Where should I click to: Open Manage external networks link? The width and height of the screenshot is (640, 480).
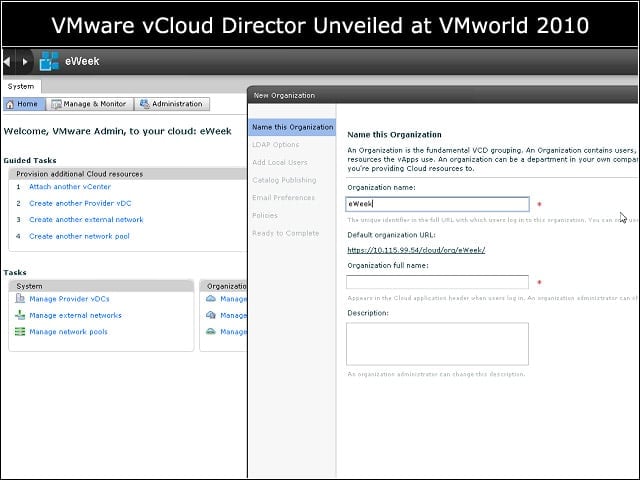click(x=75, y=316)
